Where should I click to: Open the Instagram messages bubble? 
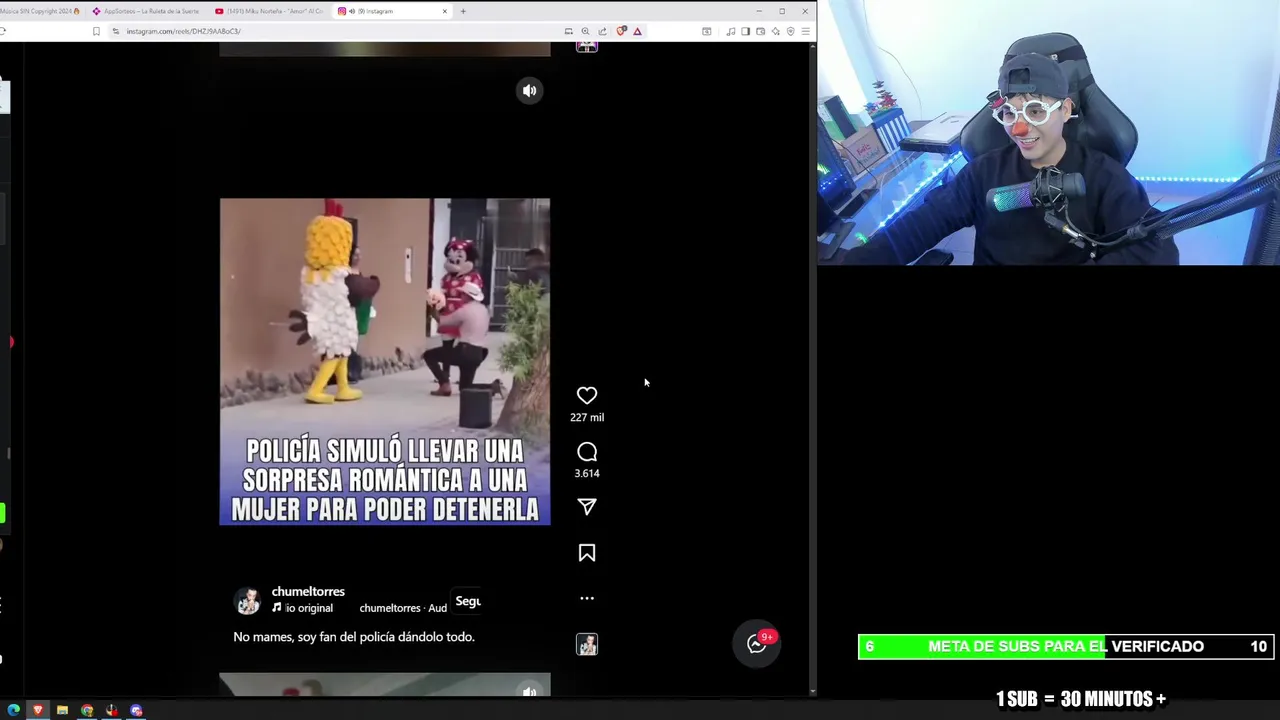pyautogui.click(x=757, y=645)
